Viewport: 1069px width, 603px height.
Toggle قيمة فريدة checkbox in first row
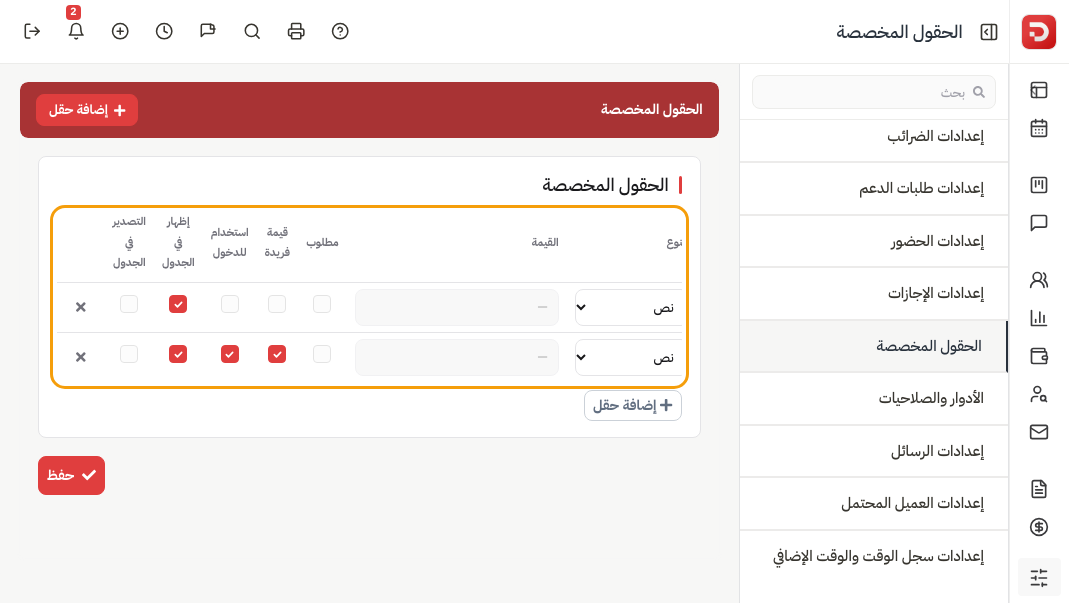pos(277,304)
